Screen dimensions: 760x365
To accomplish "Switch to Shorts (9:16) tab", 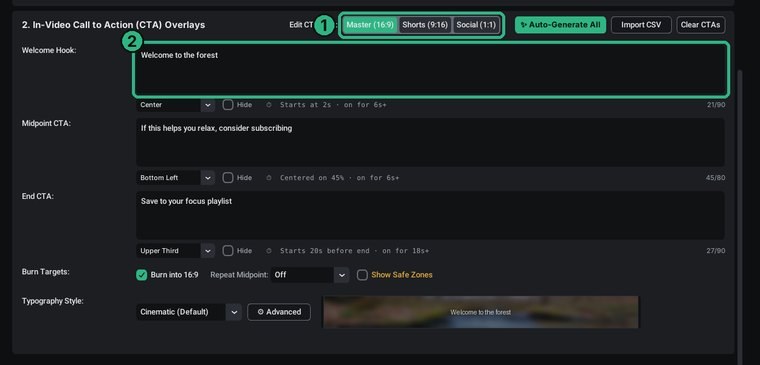I will pyautogui.click(x=425, y=25).
